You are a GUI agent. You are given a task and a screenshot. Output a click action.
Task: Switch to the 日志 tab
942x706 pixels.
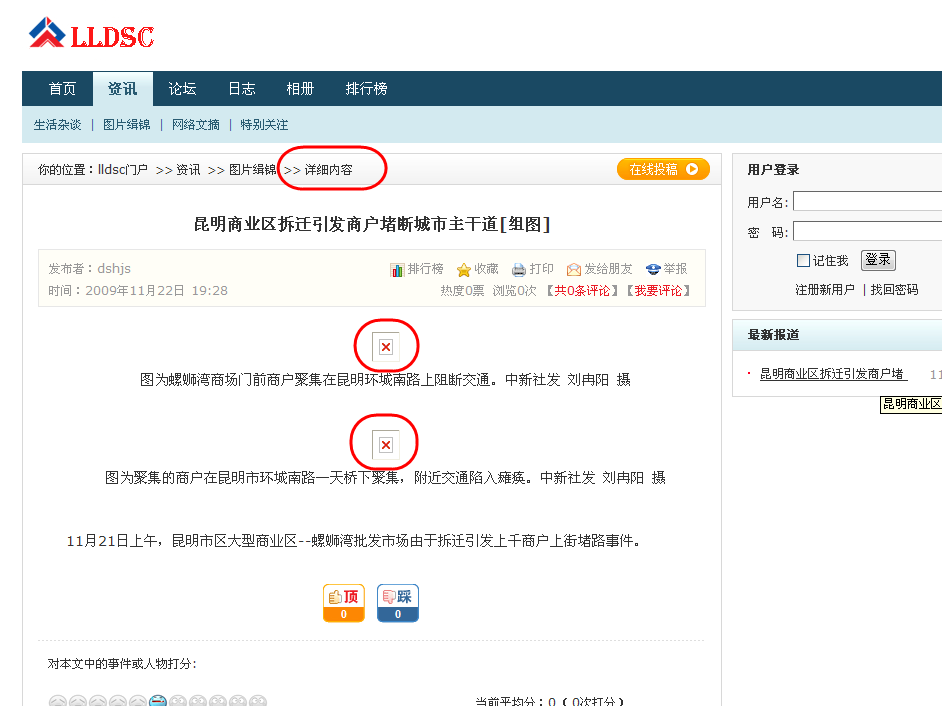242,89
